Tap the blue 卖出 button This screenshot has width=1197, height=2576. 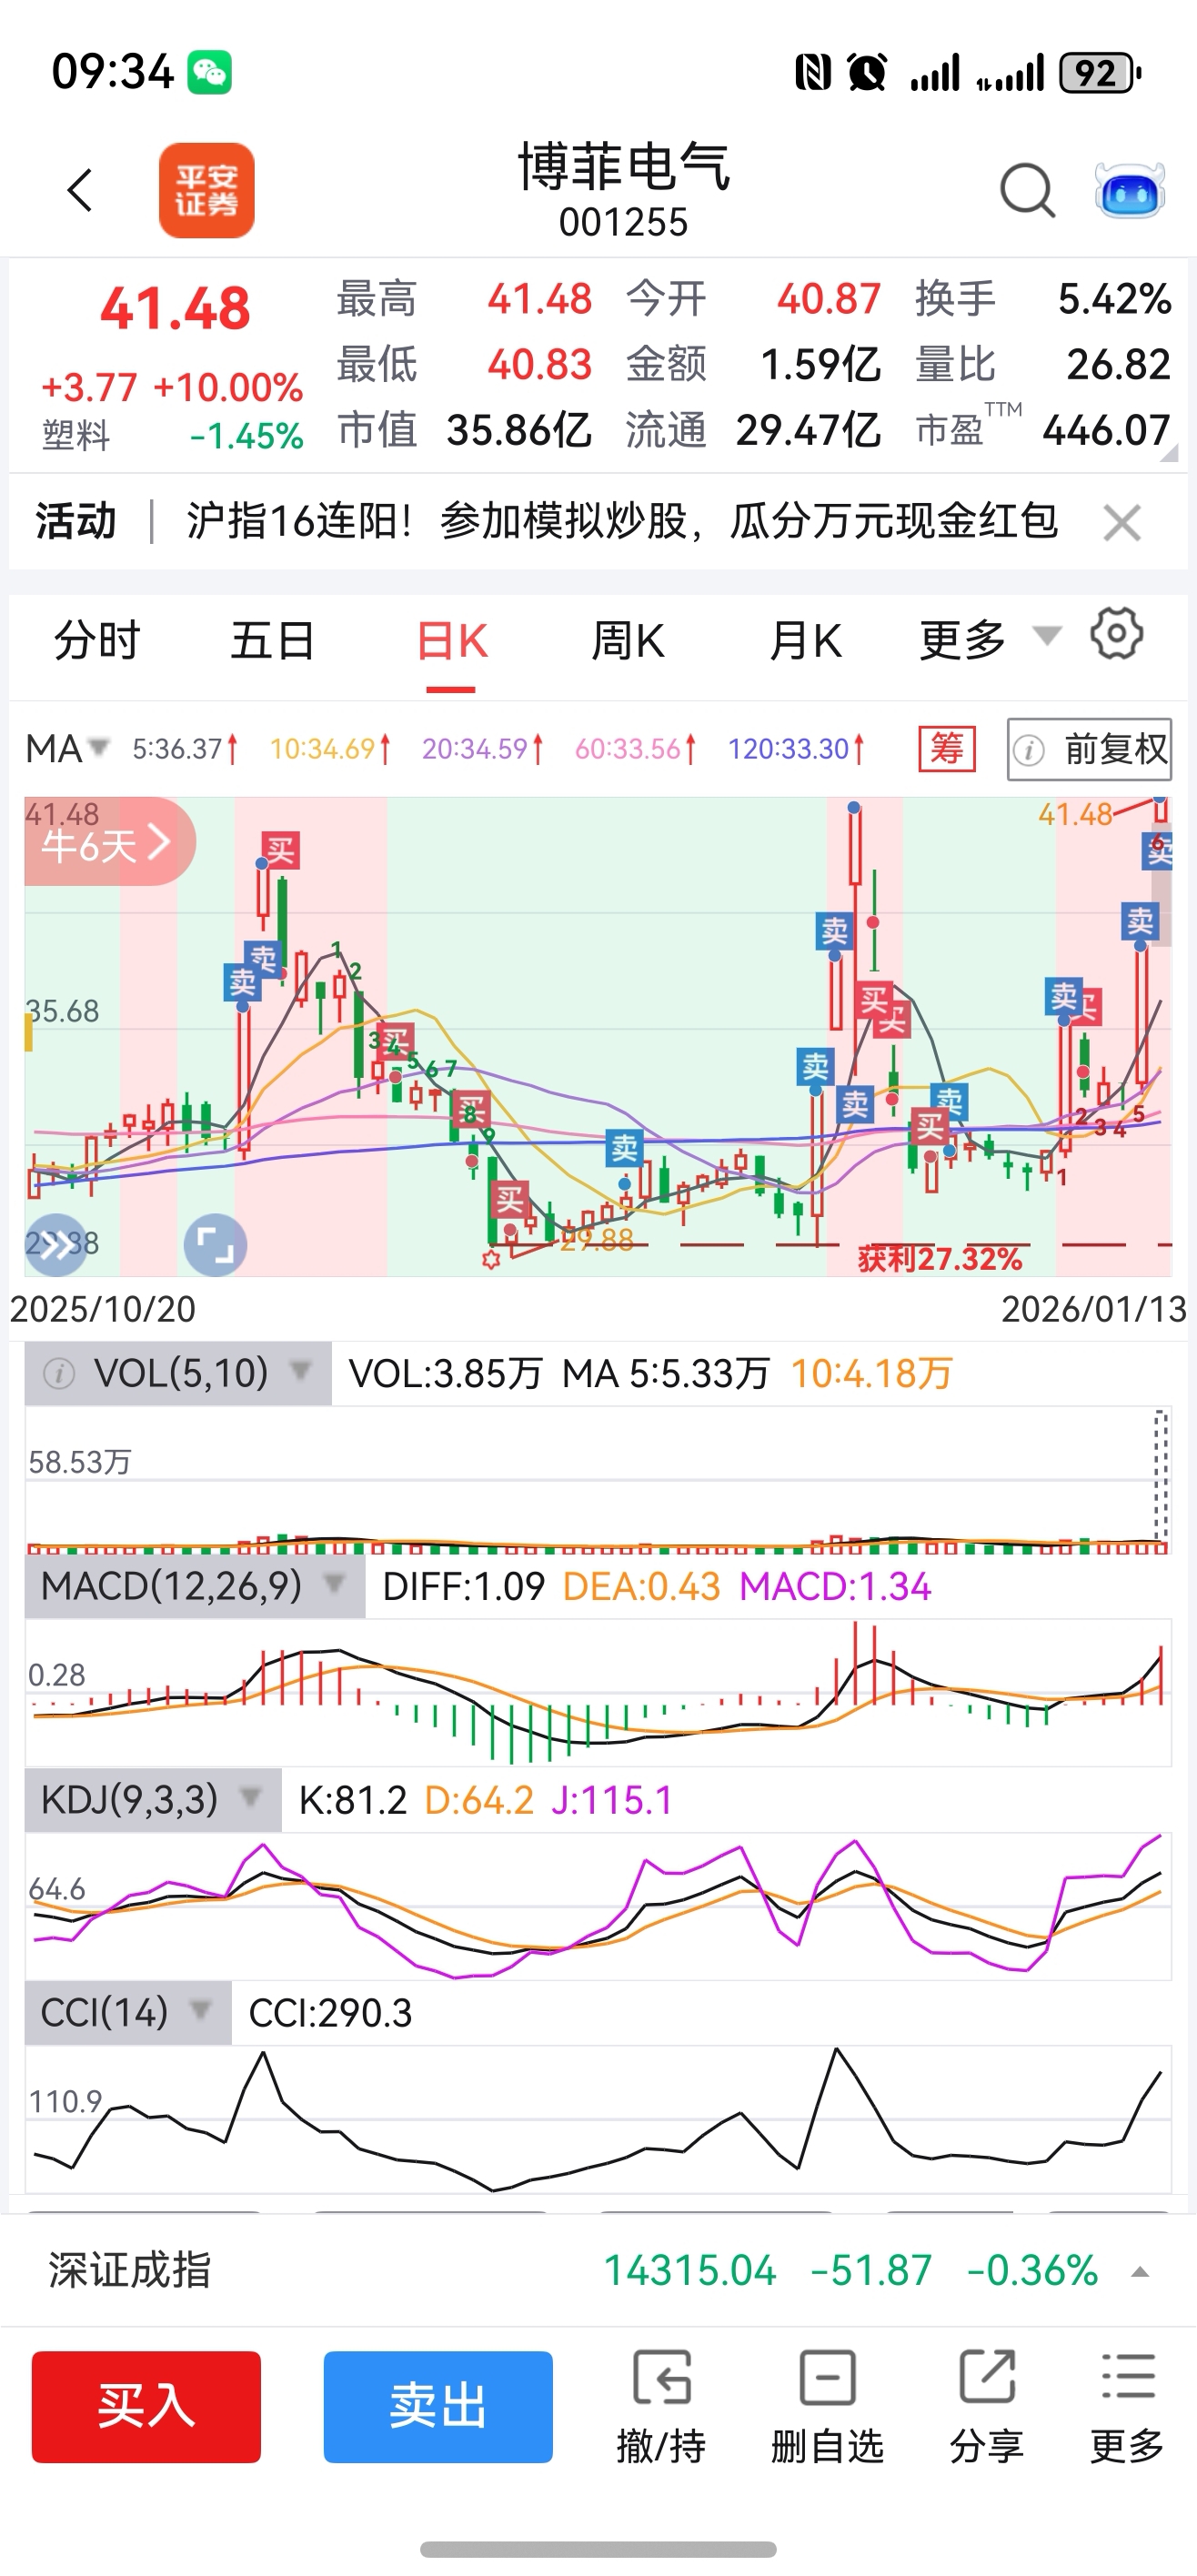click(x=438, y=2406)
